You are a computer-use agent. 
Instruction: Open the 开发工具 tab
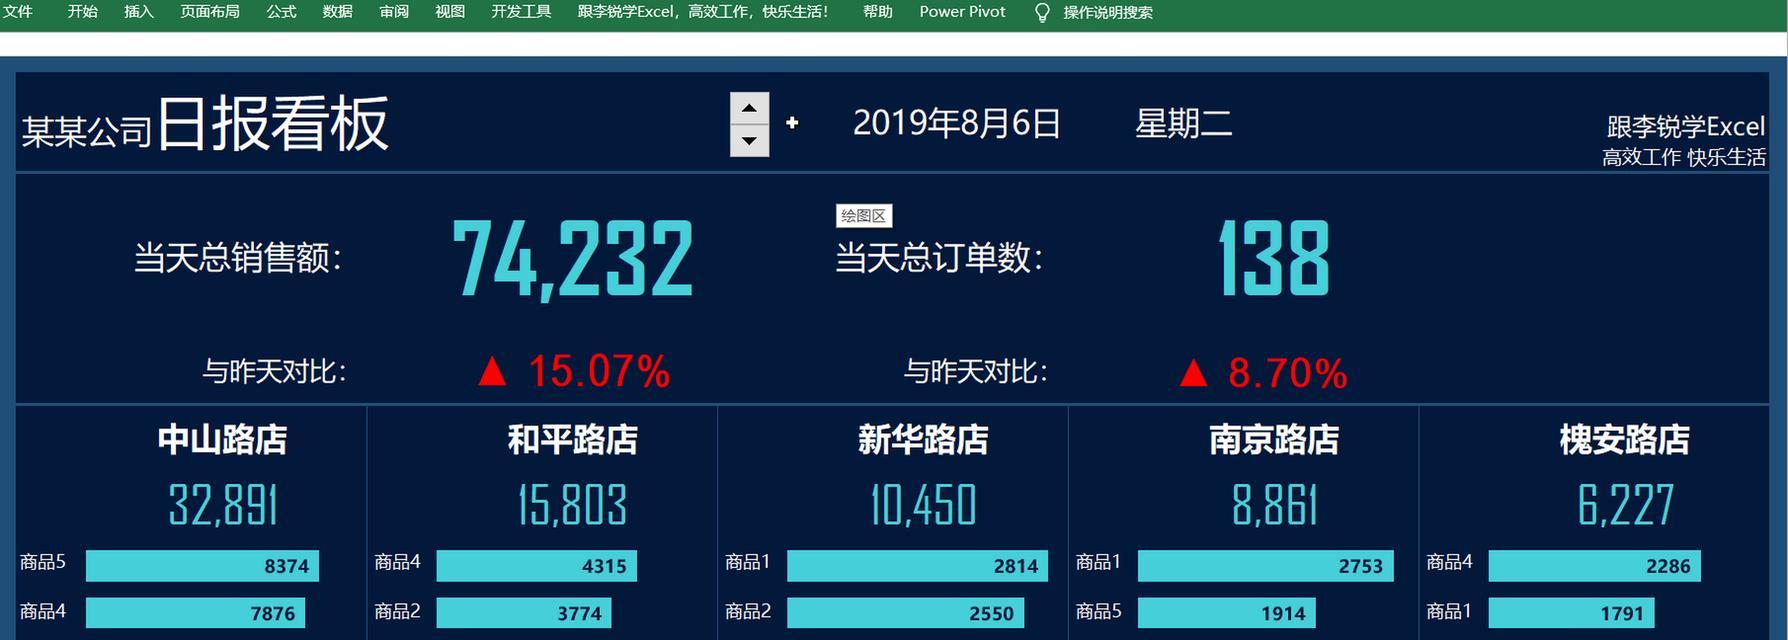pos(521,12)
